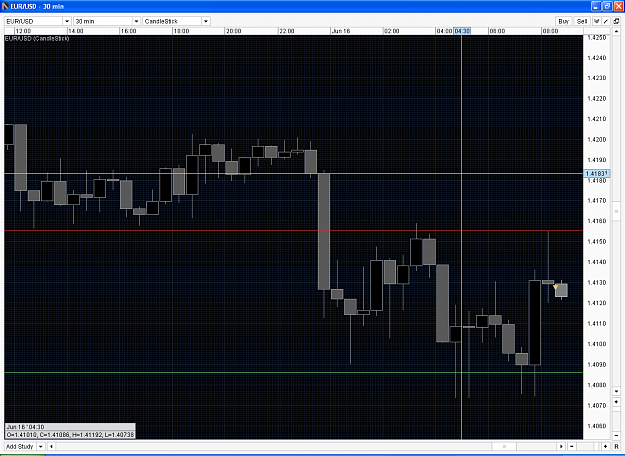Click the application icon in title bar
The image size is (625, 456).
[5, 6]
